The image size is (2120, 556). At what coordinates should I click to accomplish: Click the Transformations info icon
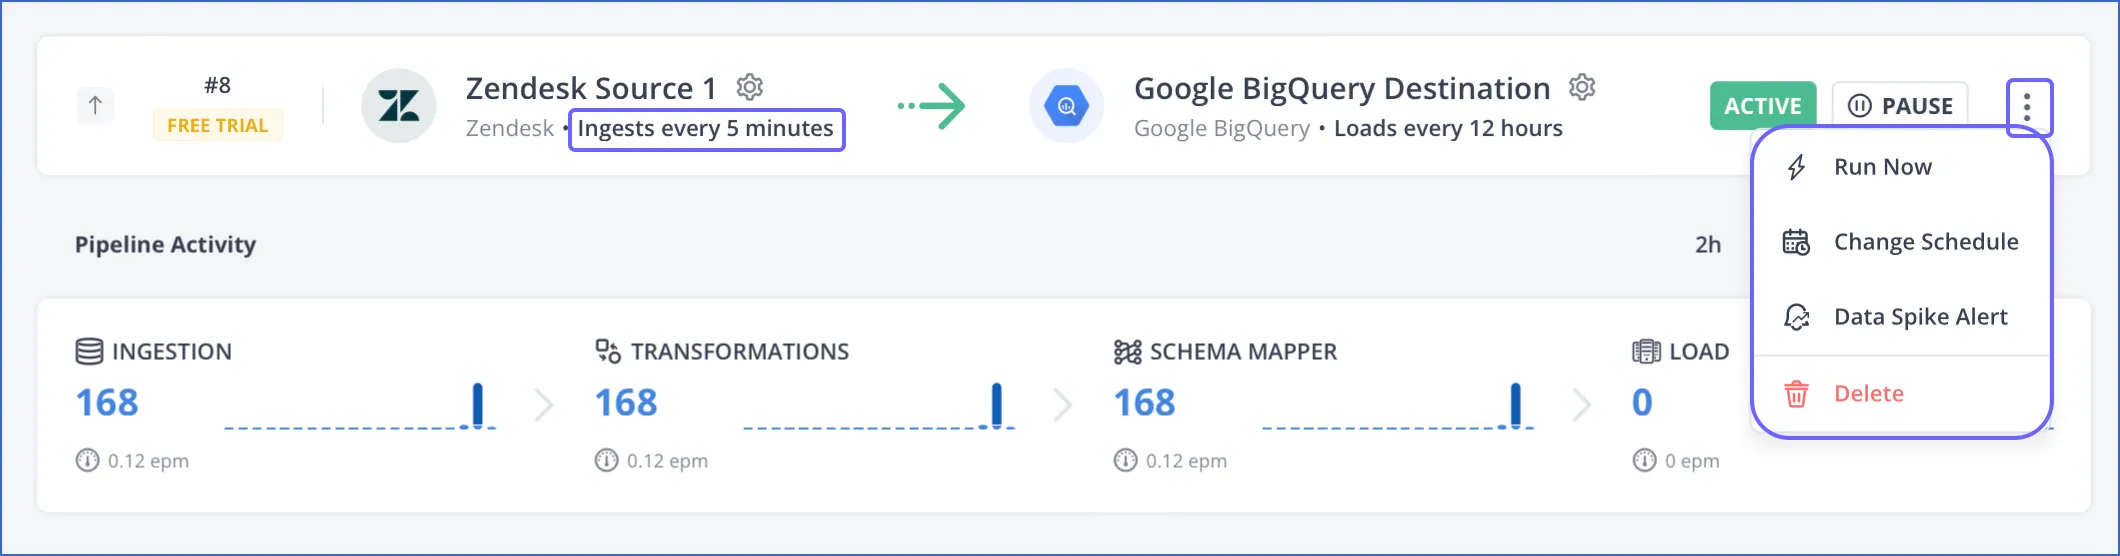[x=606, y=460]
